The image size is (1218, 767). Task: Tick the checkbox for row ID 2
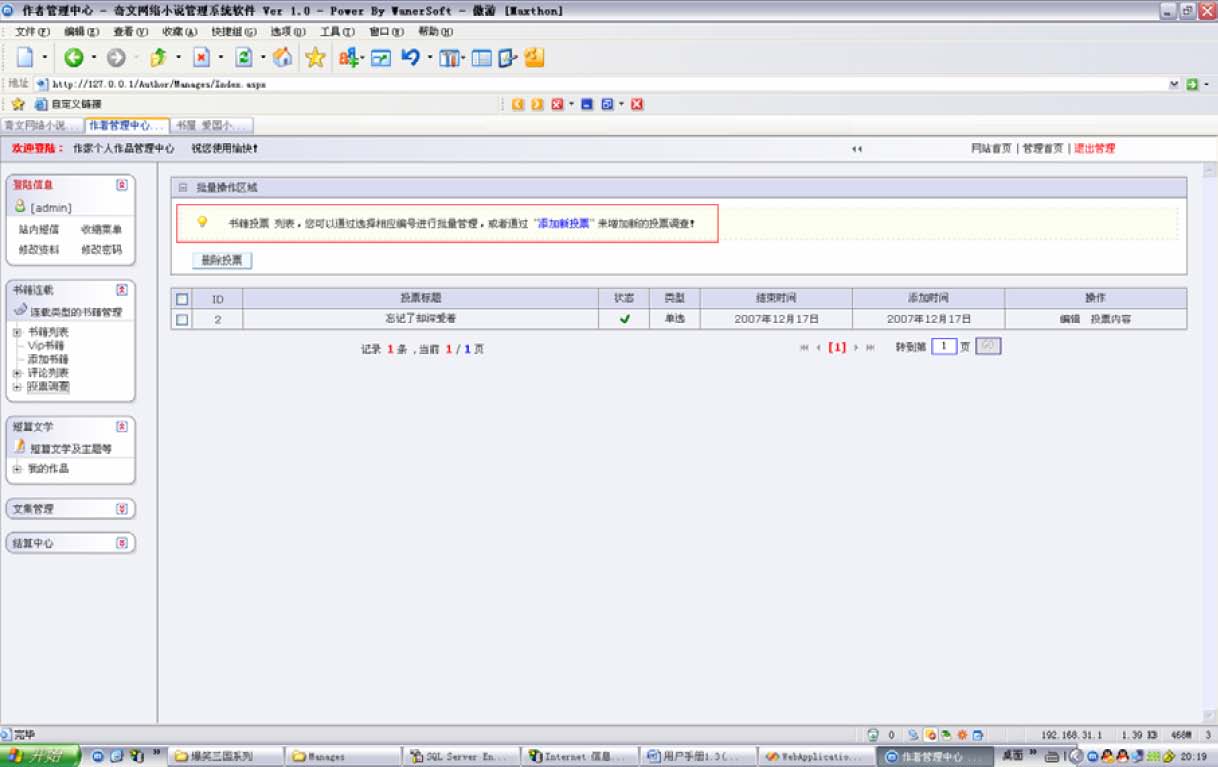tap(182, 319)
